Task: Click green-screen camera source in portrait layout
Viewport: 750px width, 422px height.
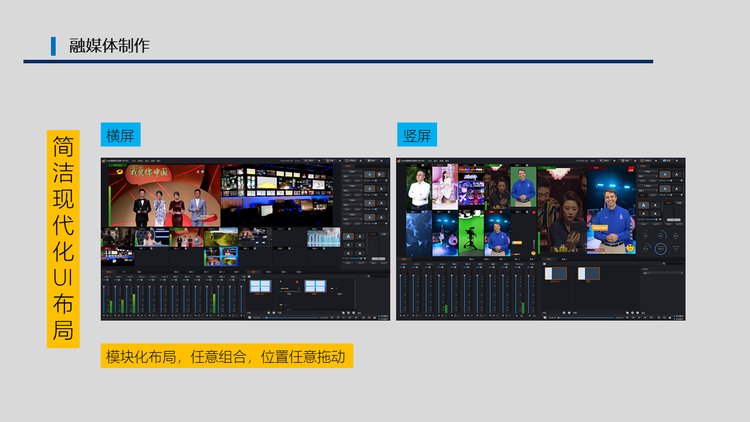Action: click(x=471, y=231)
